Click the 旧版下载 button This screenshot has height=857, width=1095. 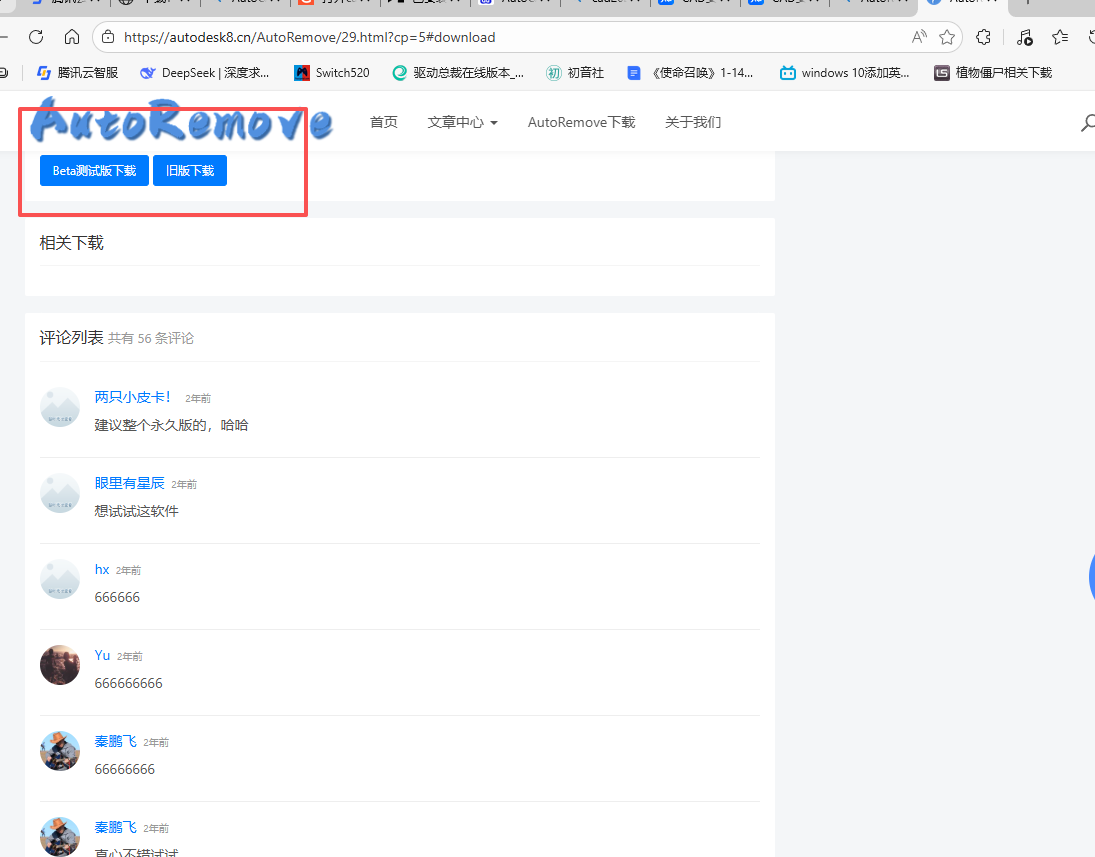coord(190,171)
